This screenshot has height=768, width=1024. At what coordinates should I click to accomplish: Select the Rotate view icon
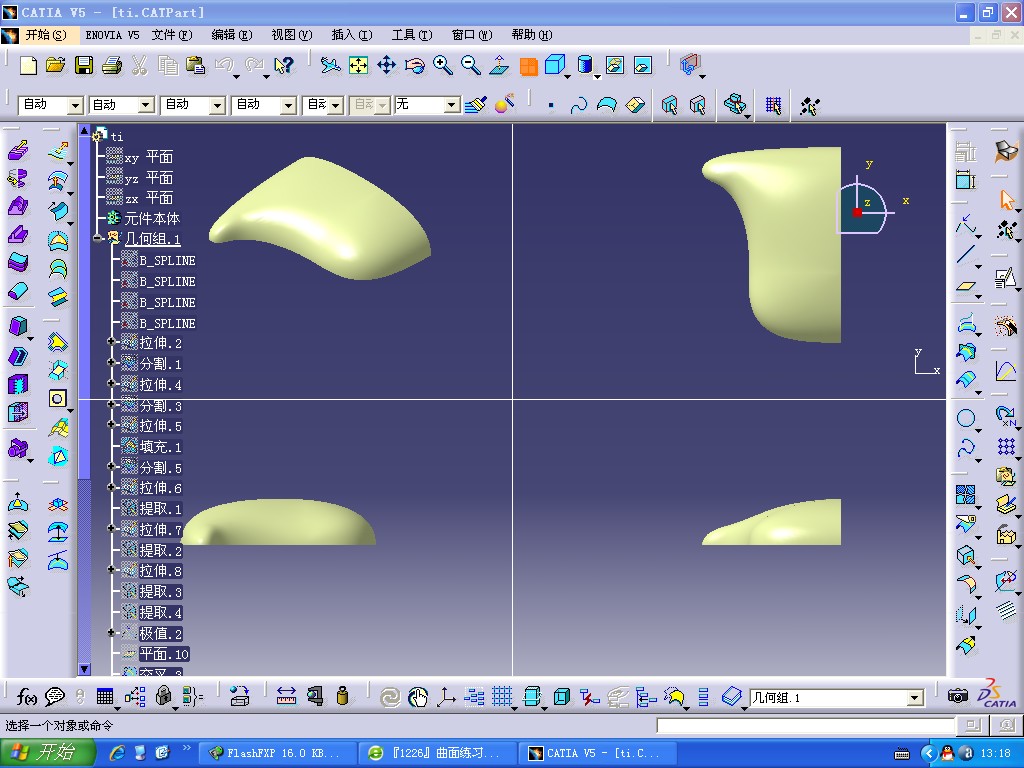pyautogui.click(x=415, y=65)
